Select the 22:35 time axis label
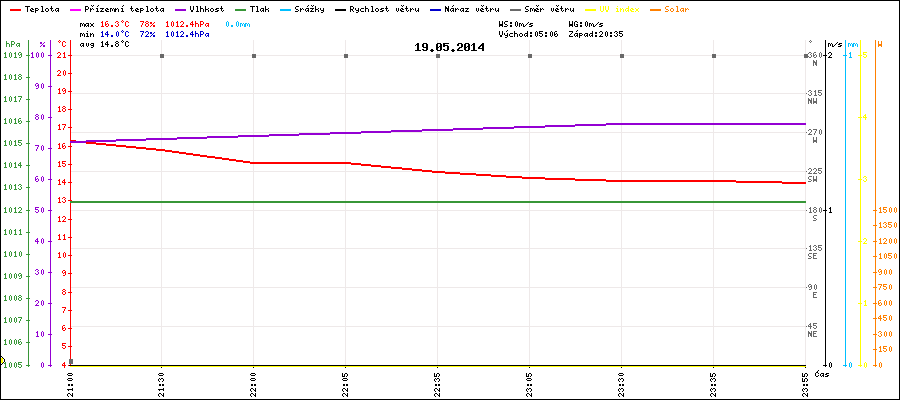This screenshot has height=400, width=900. [x=438, y=382]
